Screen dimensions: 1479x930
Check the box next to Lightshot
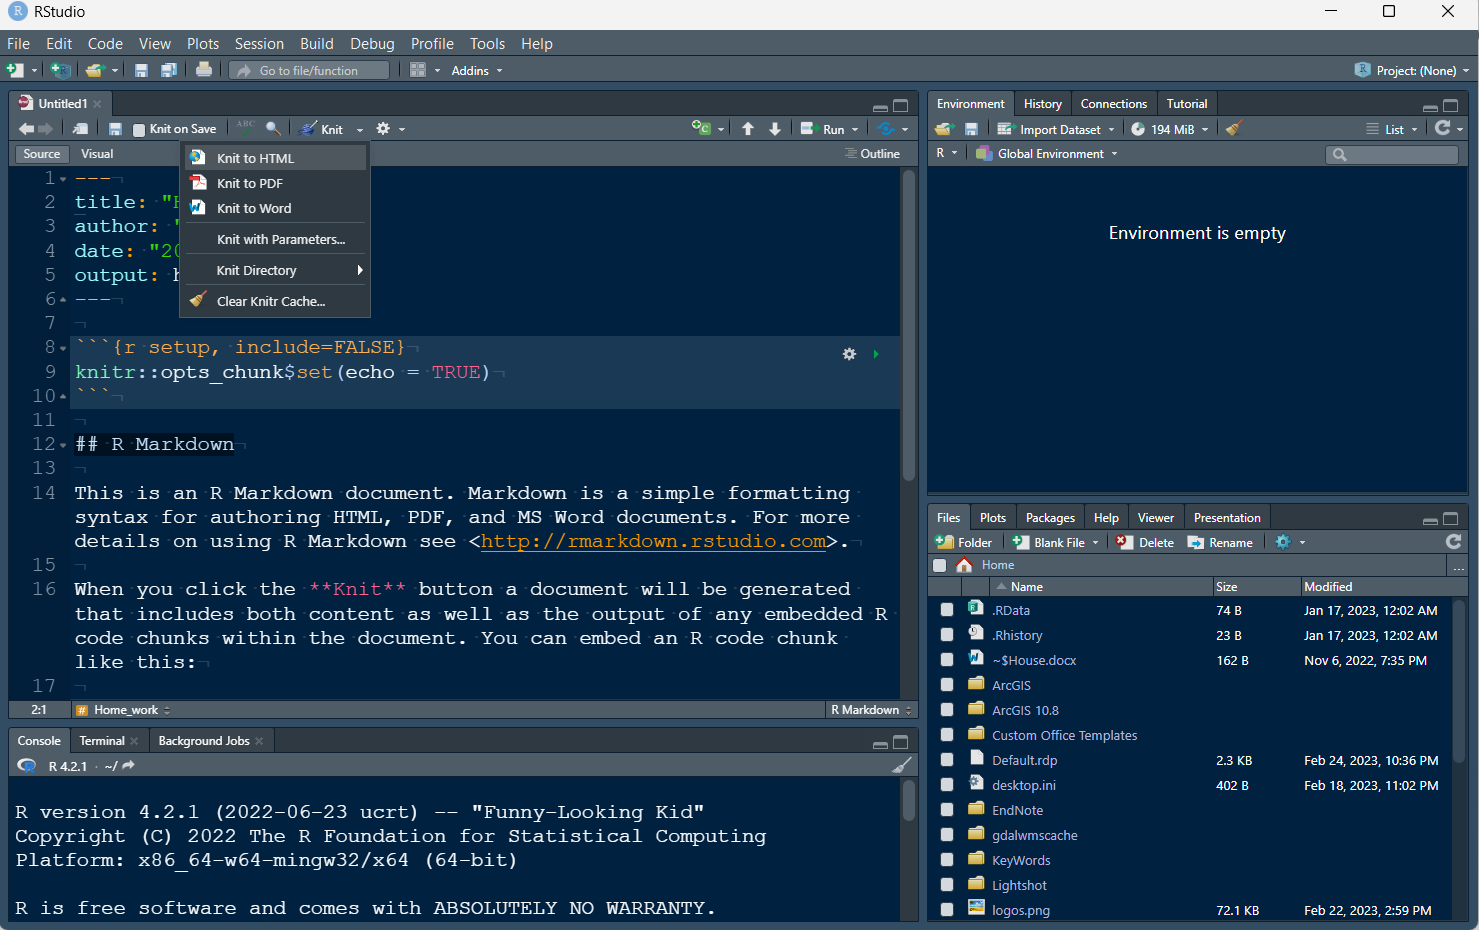pyautogui.click(x=947, y=885)
